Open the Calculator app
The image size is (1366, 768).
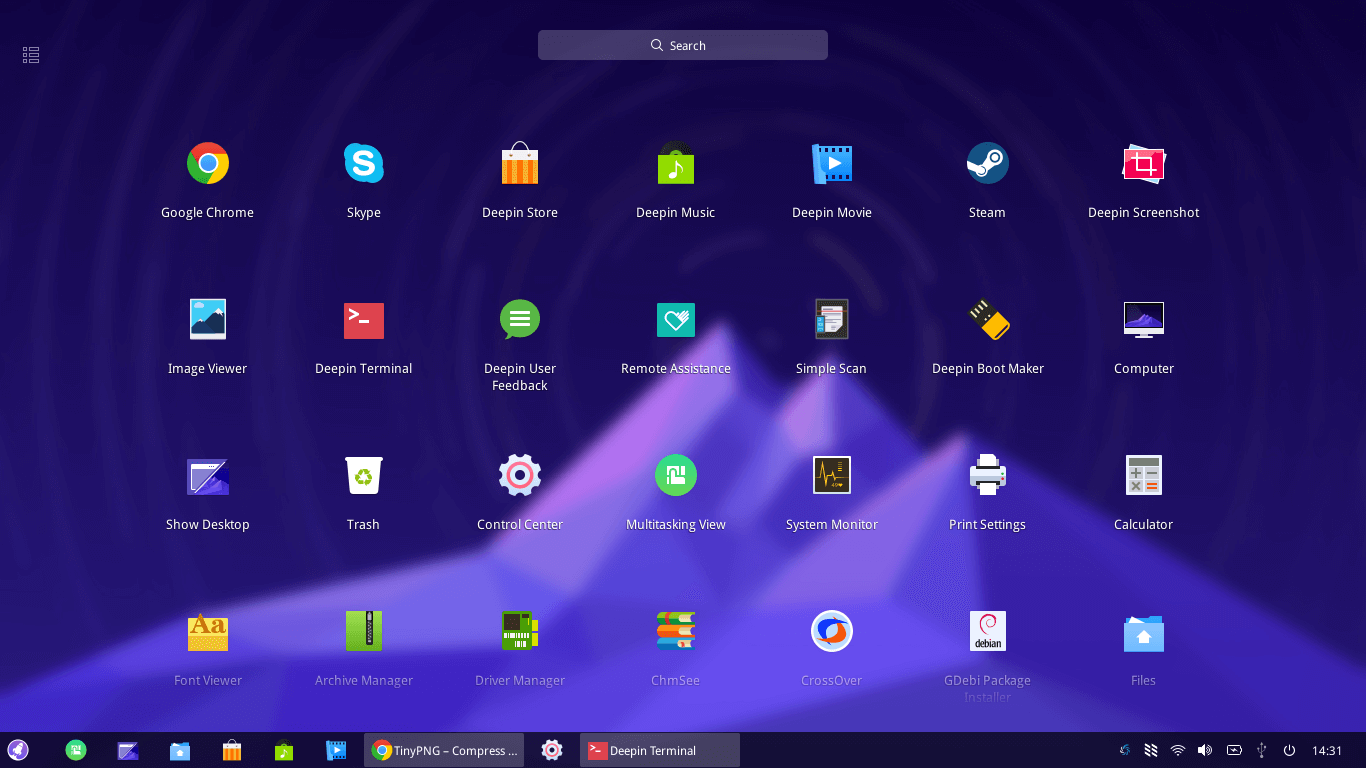(1143, 476)
